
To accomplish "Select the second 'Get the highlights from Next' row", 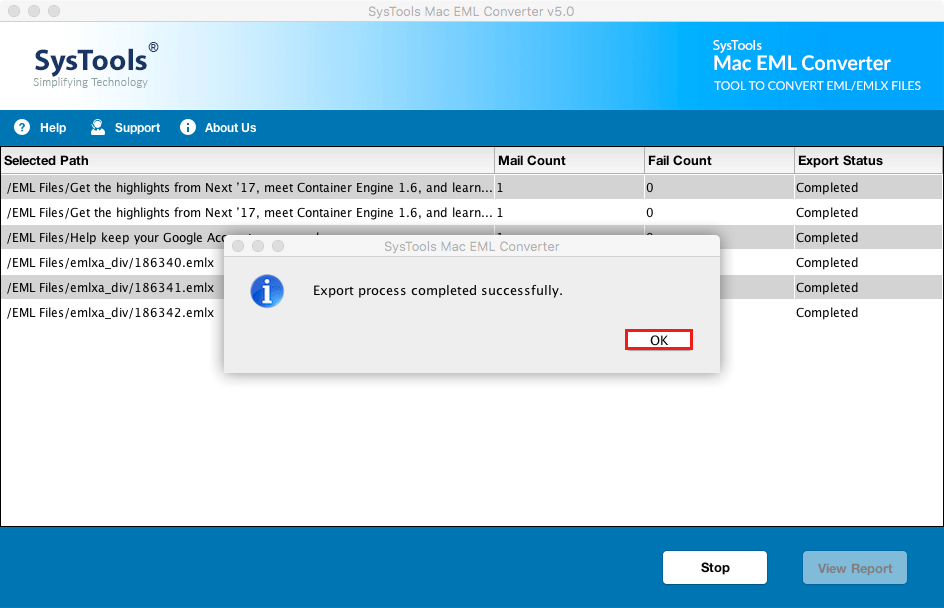I will 471,212.
